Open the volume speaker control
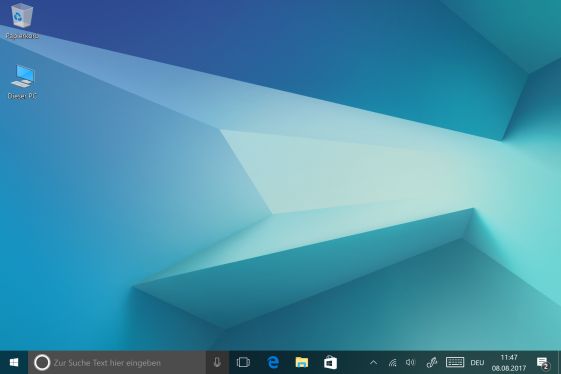 pyautogui.click(x=410, y=363)
